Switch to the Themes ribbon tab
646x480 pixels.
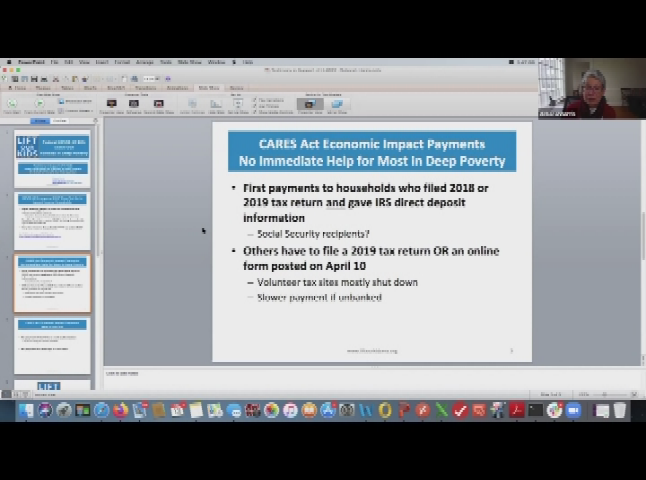tap(43, 88)
